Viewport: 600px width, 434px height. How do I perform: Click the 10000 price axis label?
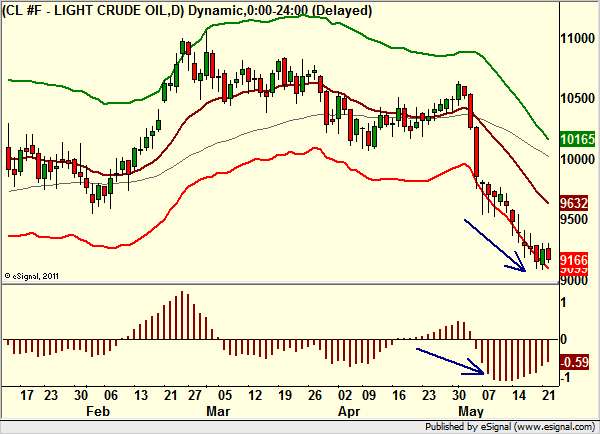click(x=577, y=159)
